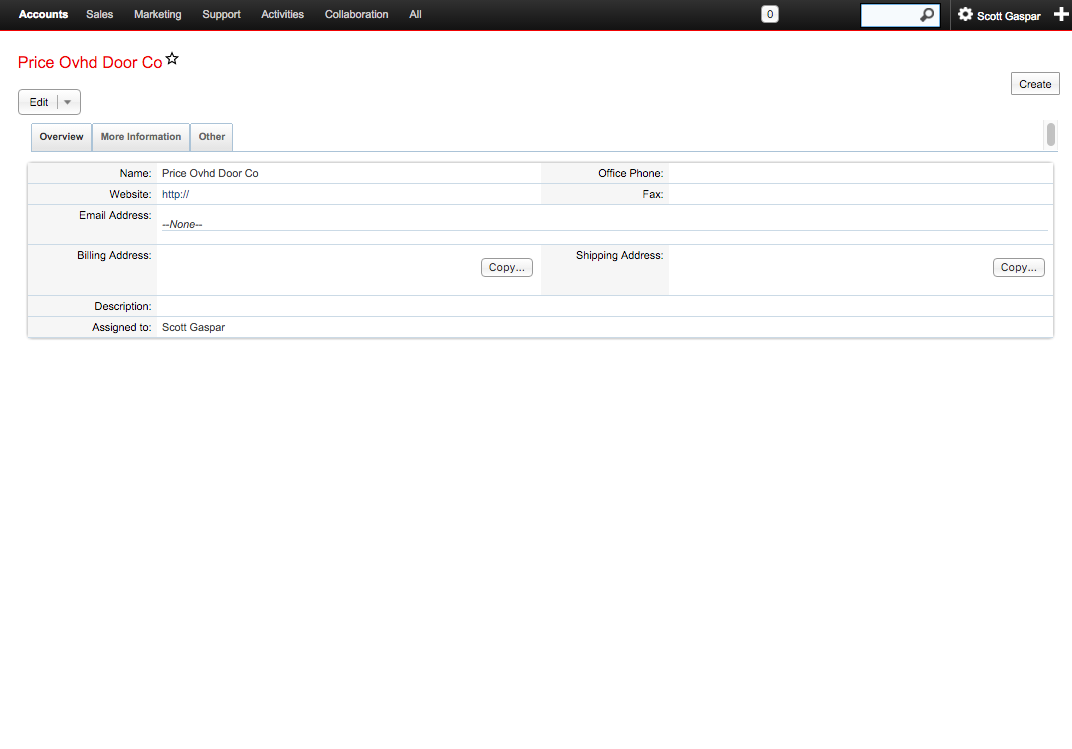Open the settings gear icon

click(965, 14)
